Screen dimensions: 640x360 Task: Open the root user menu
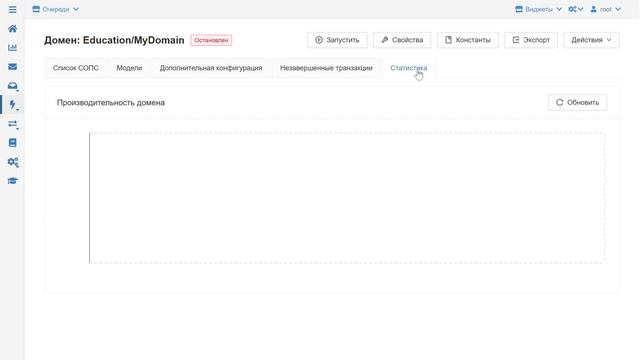[605, 9]
